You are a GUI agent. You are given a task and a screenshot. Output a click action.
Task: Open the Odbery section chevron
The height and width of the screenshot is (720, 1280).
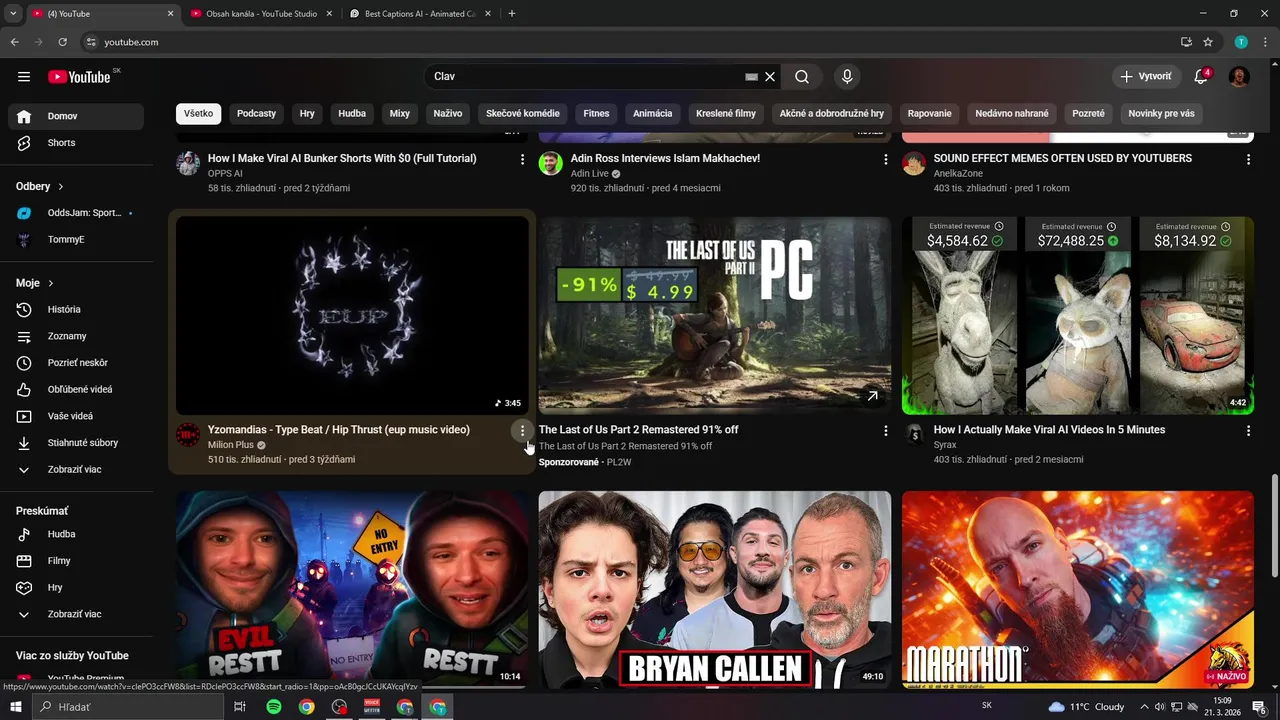[x=61, y=187]
